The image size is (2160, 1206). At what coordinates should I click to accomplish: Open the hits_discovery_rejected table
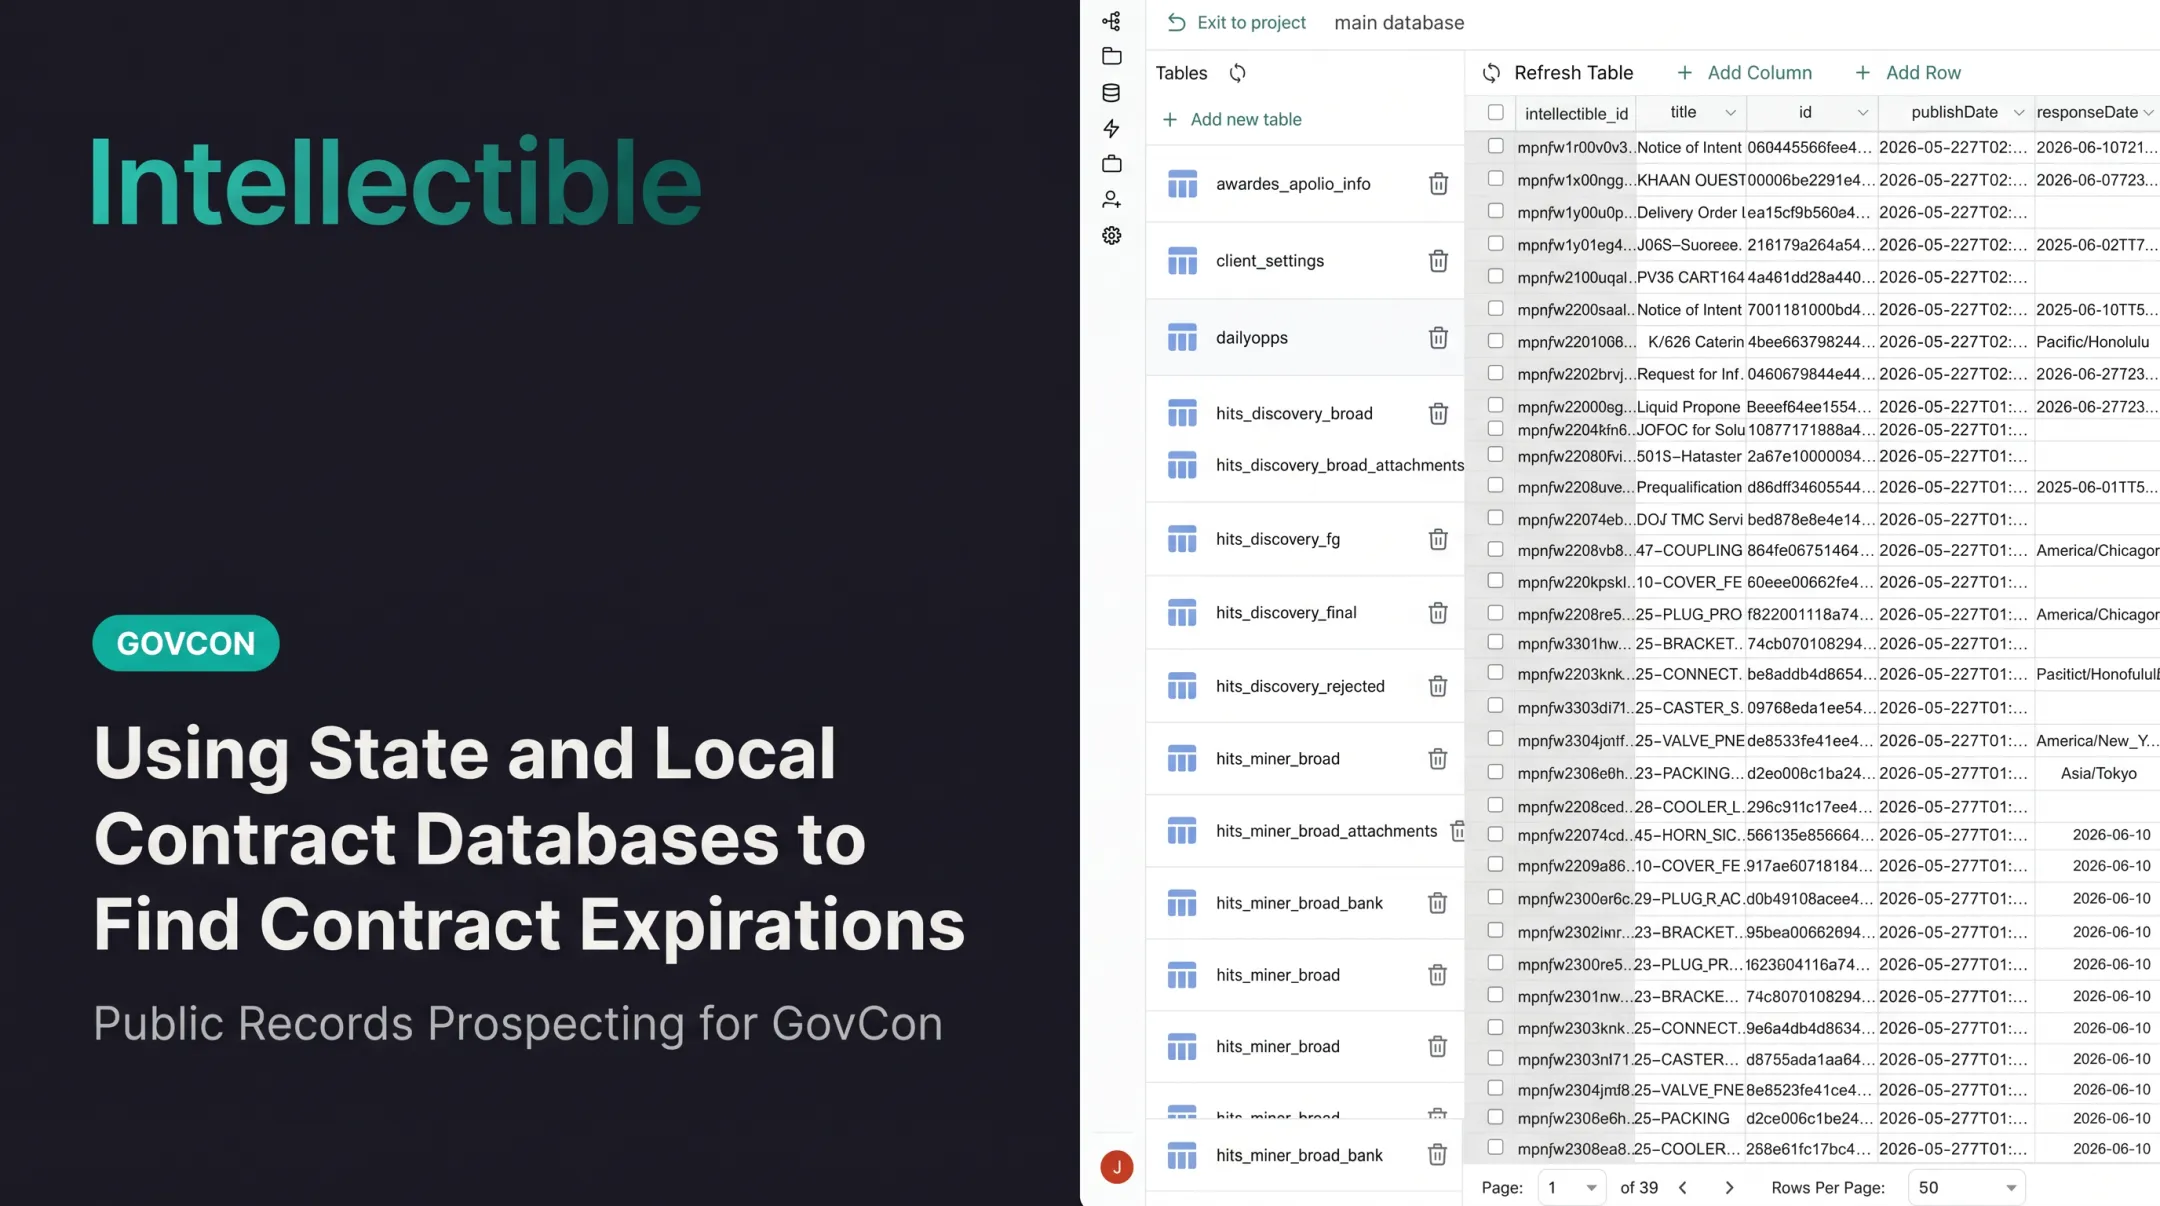pos(1300,686)
